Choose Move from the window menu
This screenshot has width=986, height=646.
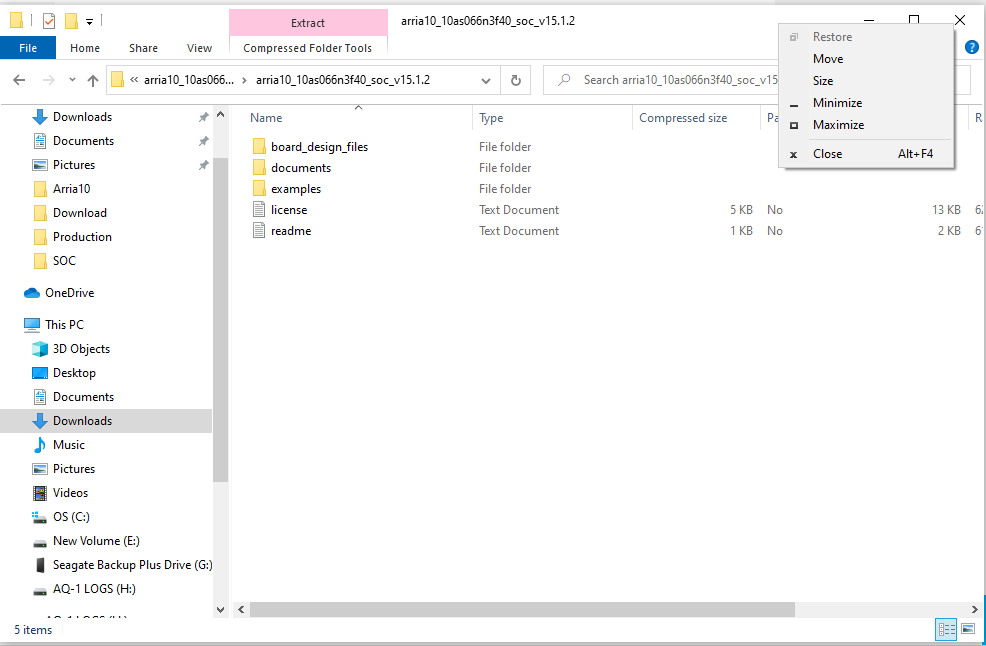click(x=867, y=58)
